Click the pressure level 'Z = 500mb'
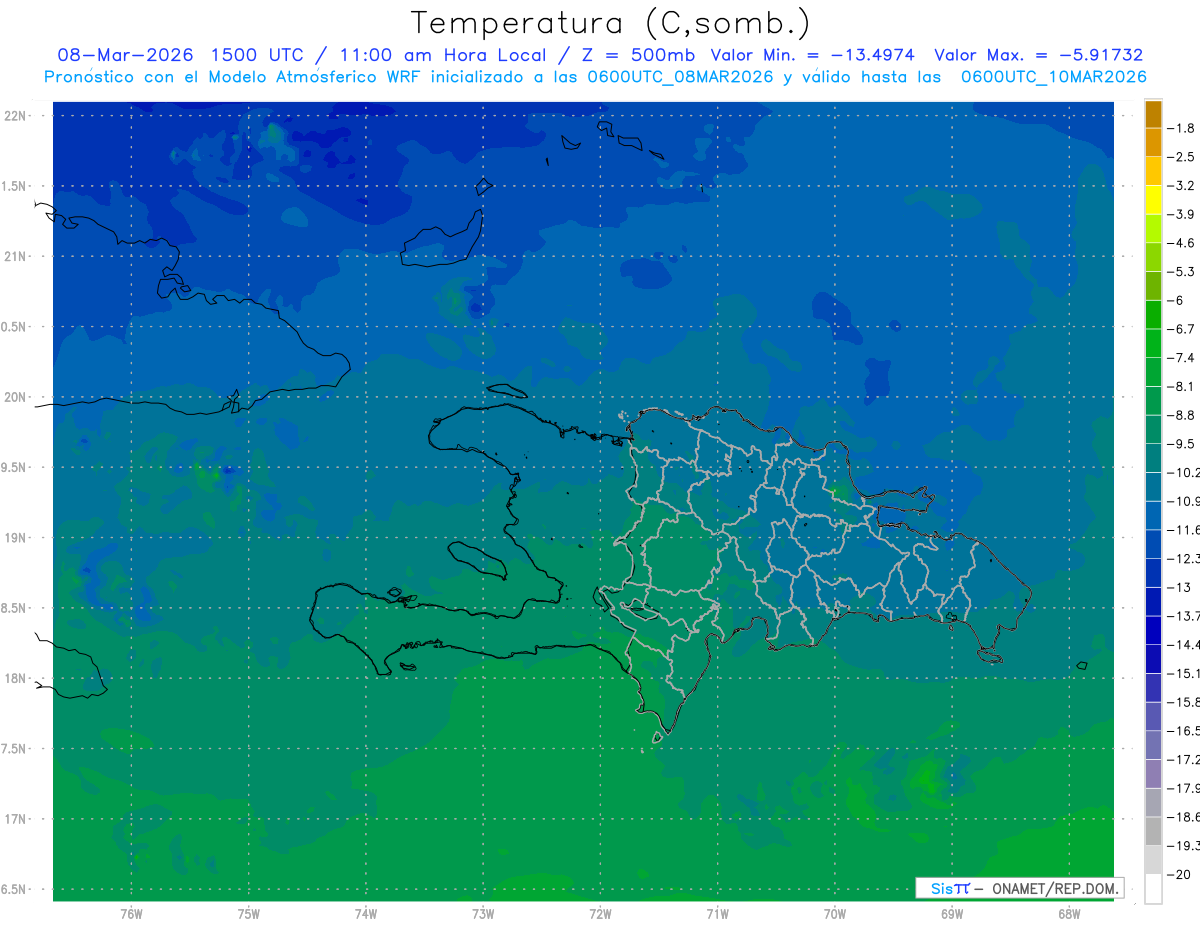 tap(636, 55)
